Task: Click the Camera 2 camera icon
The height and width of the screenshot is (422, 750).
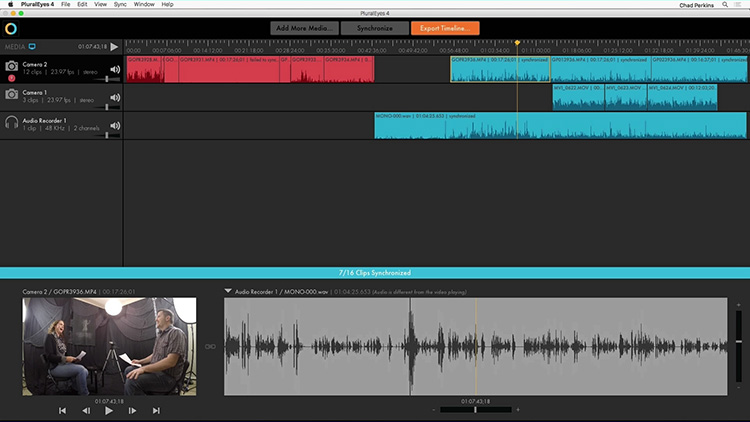Action: tap(11, 66)
